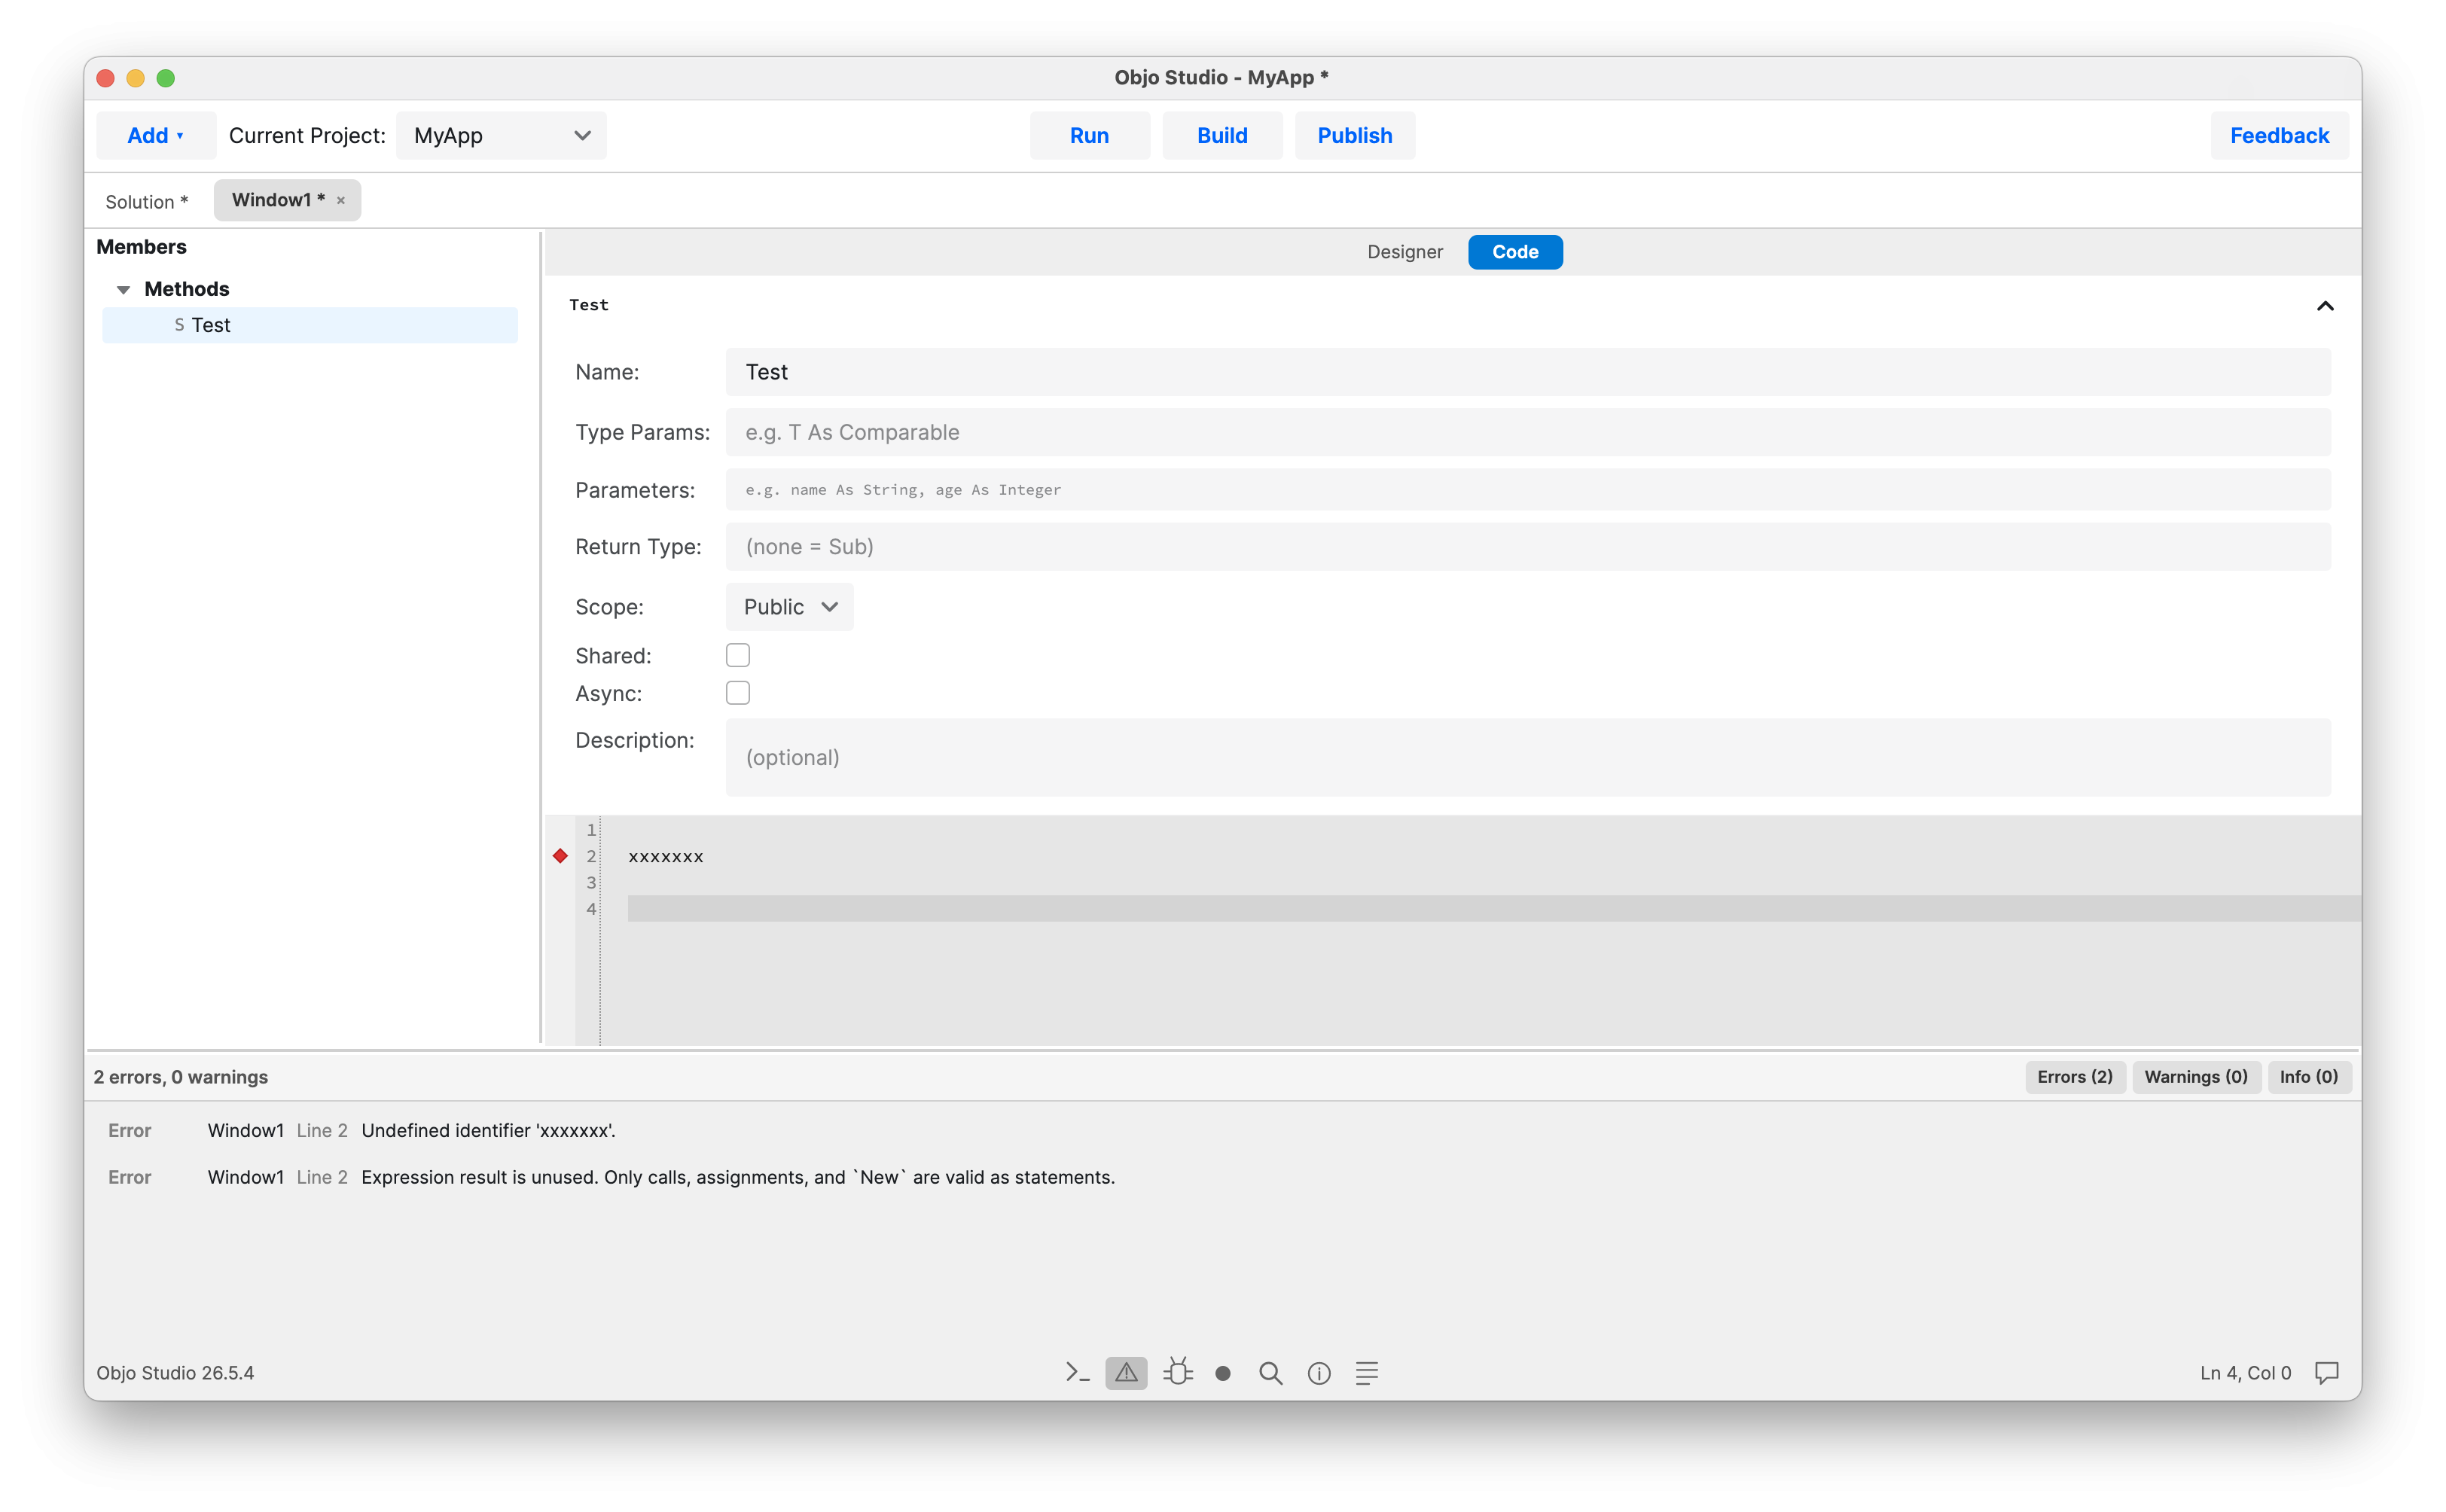Viewport: 2446px width, 1512px height.
Task: Select the Code view tab
Action: pos(1514,252)
